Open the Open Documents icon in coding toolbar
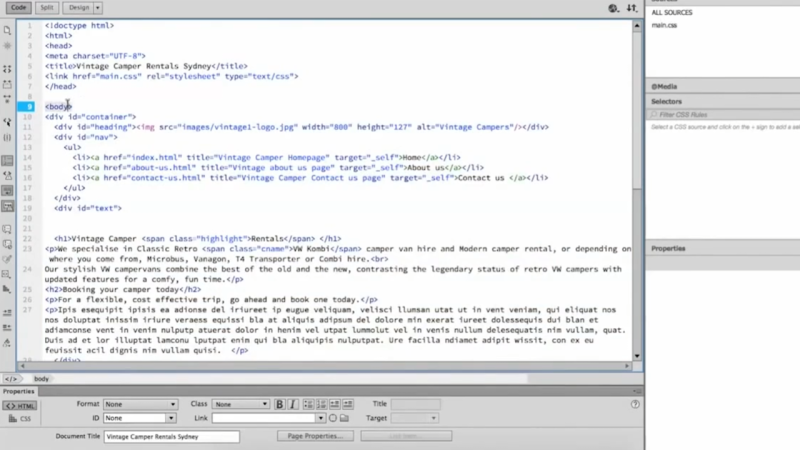Screen dimensions: 800x450 7,31
